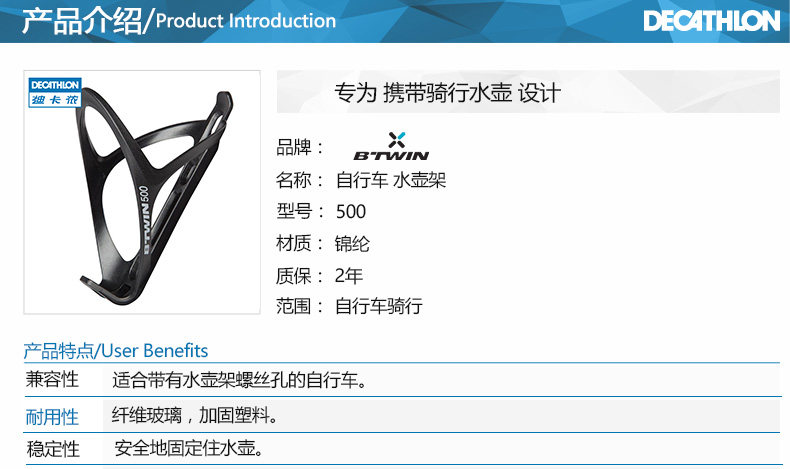Click the 兼容性 row label
The height and width of the screenshot is (469, 790).
click(52, 379)
